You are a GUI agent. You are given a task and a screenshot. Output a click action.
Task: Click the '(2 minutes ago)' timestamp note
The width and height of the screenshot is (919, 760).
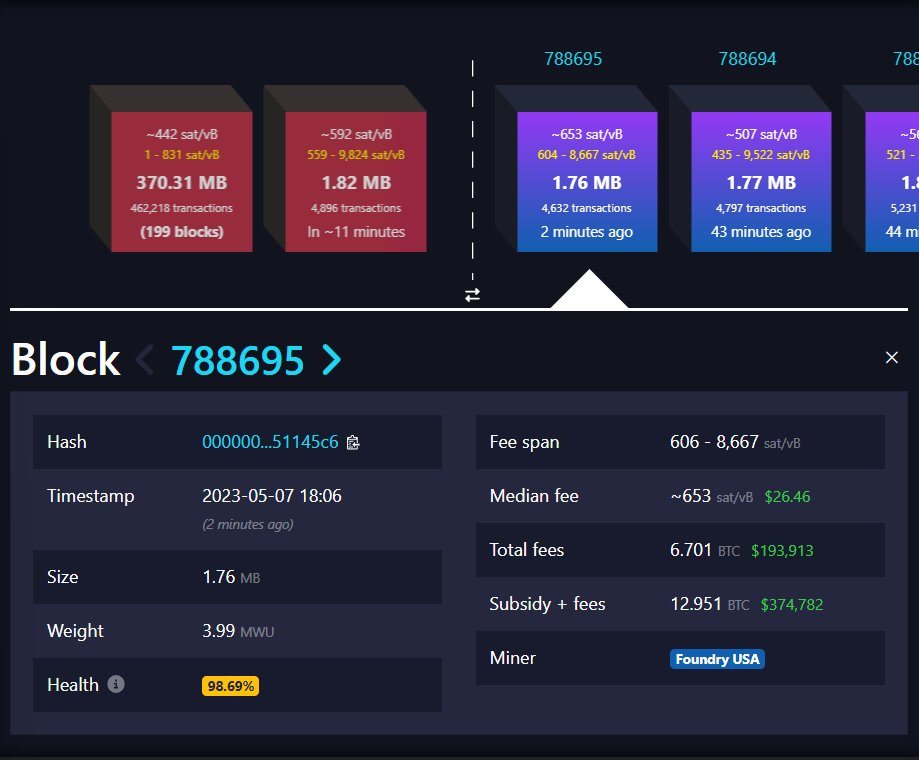248,524
